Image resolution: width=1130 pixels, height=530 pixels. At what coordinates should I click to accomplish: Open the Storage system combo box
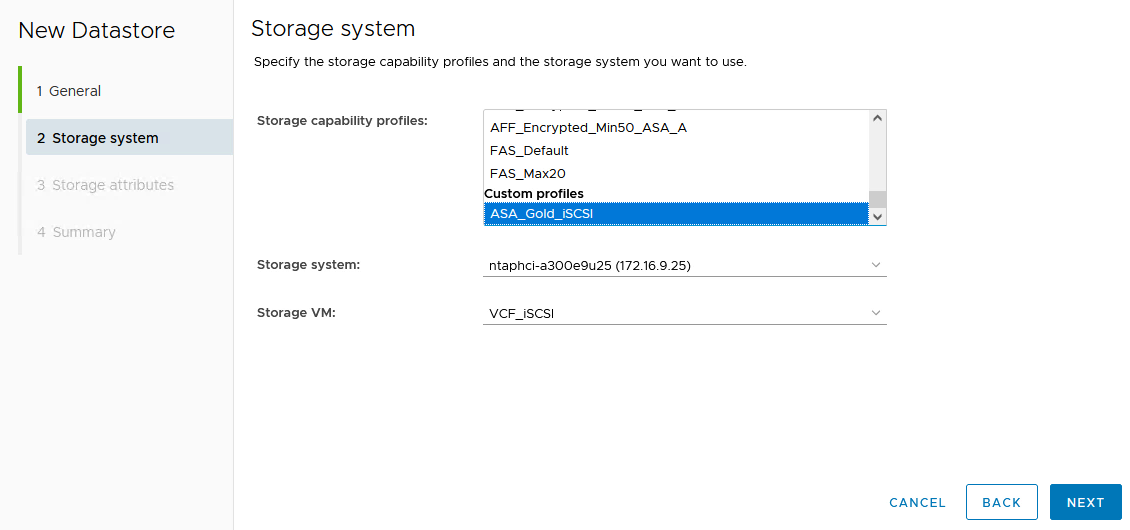point(684,266)
